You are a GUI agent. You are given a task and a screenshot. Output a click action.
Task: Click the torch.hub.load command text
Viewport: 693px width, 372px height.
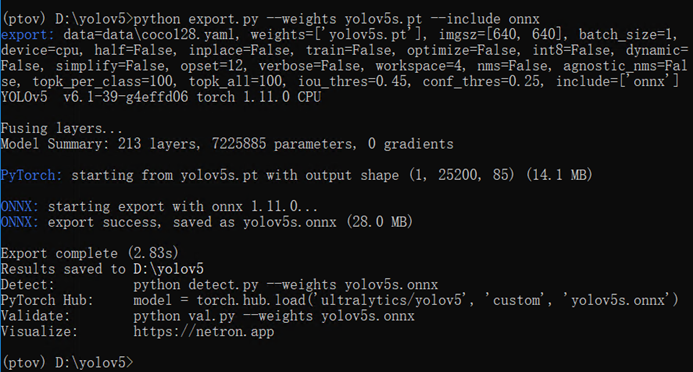pos(406,300)
